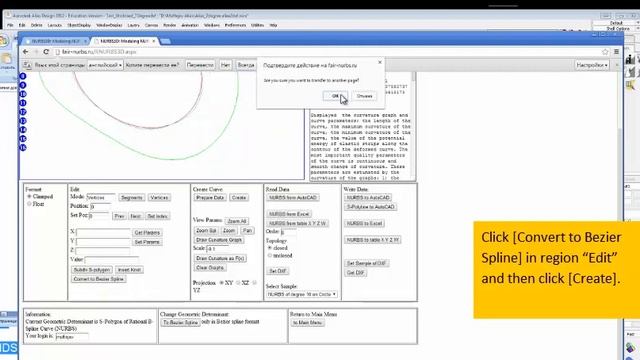Screen dimensions: 640x360
Task: Select the Float format radio button
Action: (x=29, y=204)
